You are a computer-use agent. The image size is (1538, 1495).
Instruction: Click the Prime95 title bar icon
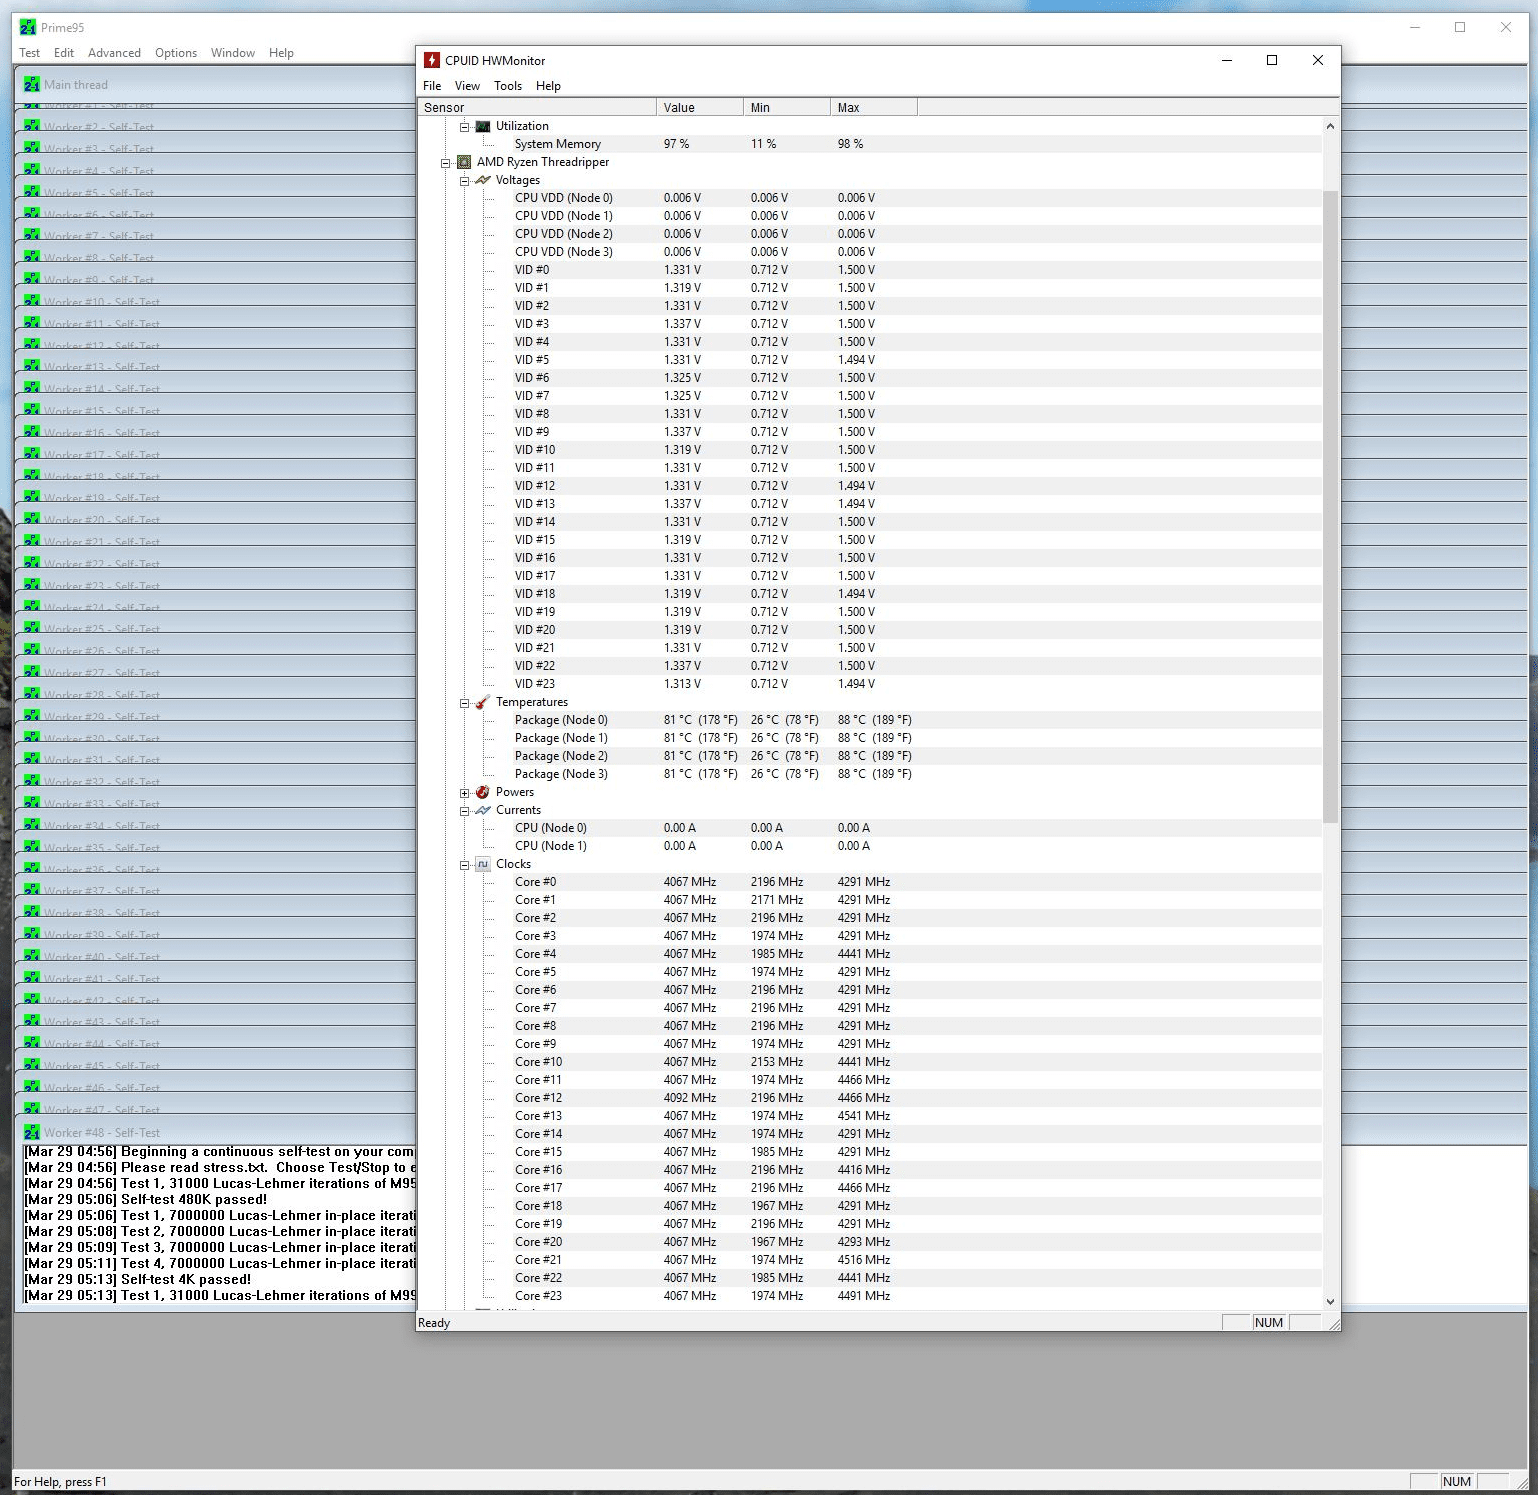(x=28, y=27)
